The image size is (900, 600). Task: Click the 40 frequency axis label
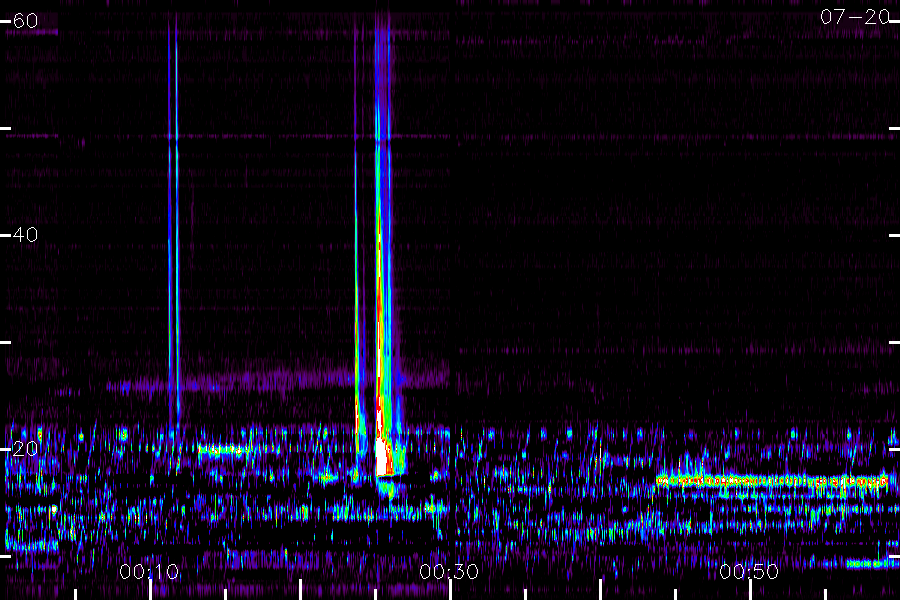(25, 235)
